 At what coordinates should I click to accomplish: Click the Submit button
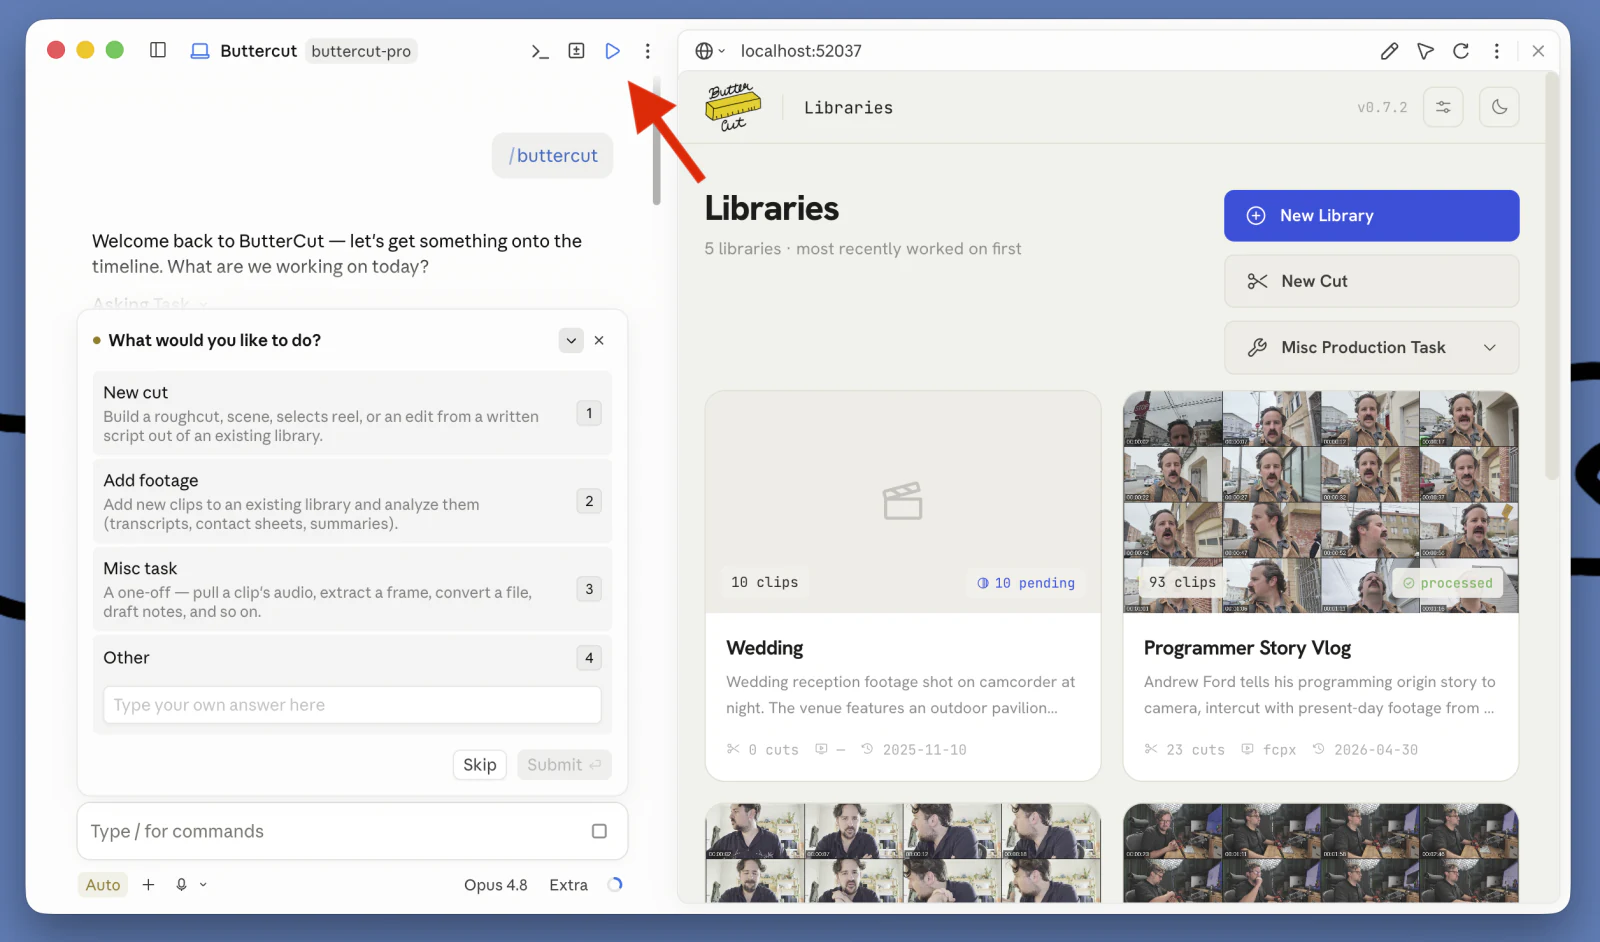[564, 765]
